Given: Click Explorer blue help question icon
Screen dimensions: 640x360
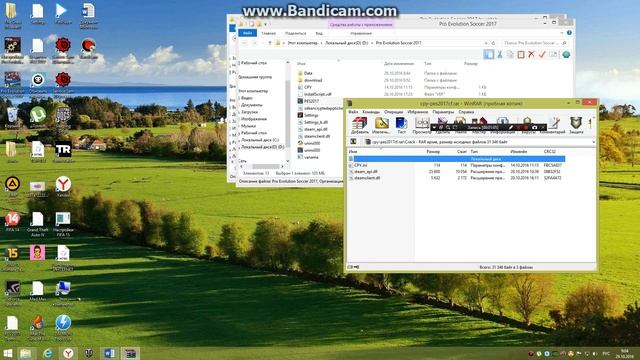Looking at the screenshot, I should tap(569, 33).
